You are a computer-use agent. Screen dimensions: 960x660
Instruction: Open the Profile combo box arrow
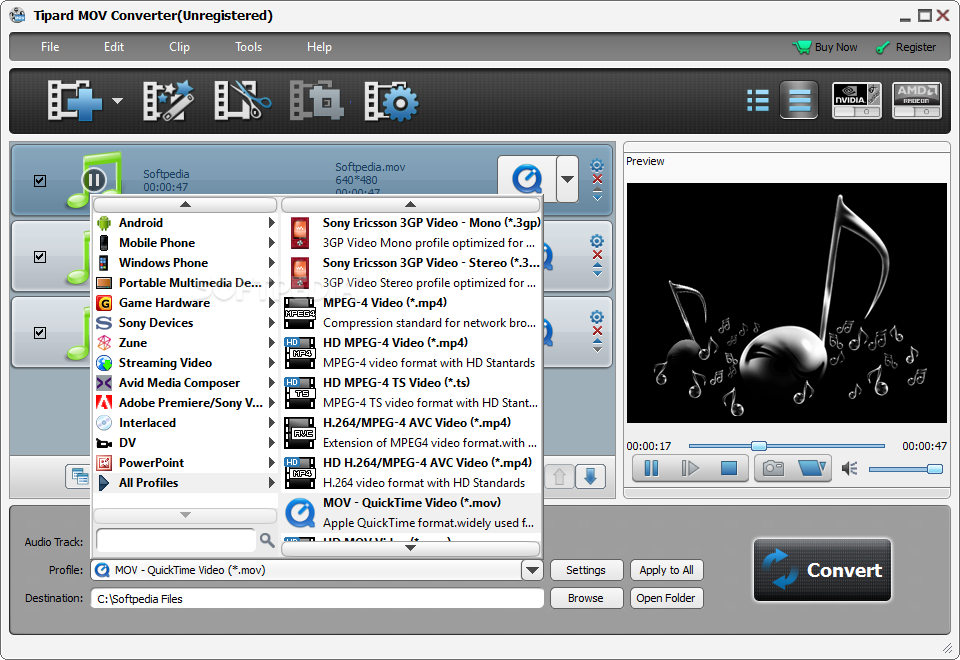click(532, 570)
